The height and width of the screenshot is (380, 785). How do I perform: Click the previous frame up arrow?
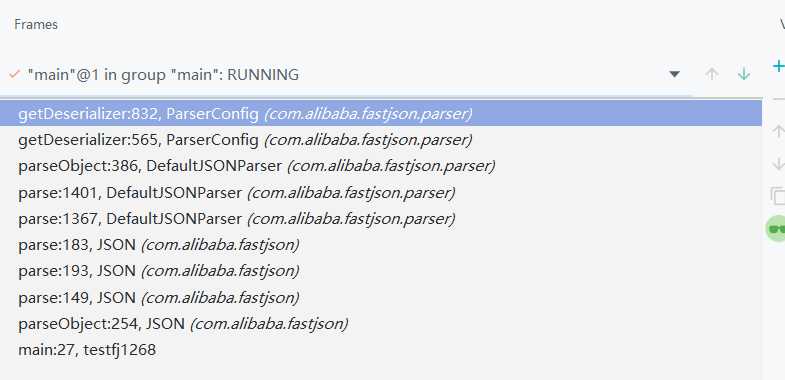tap(711, 74)
